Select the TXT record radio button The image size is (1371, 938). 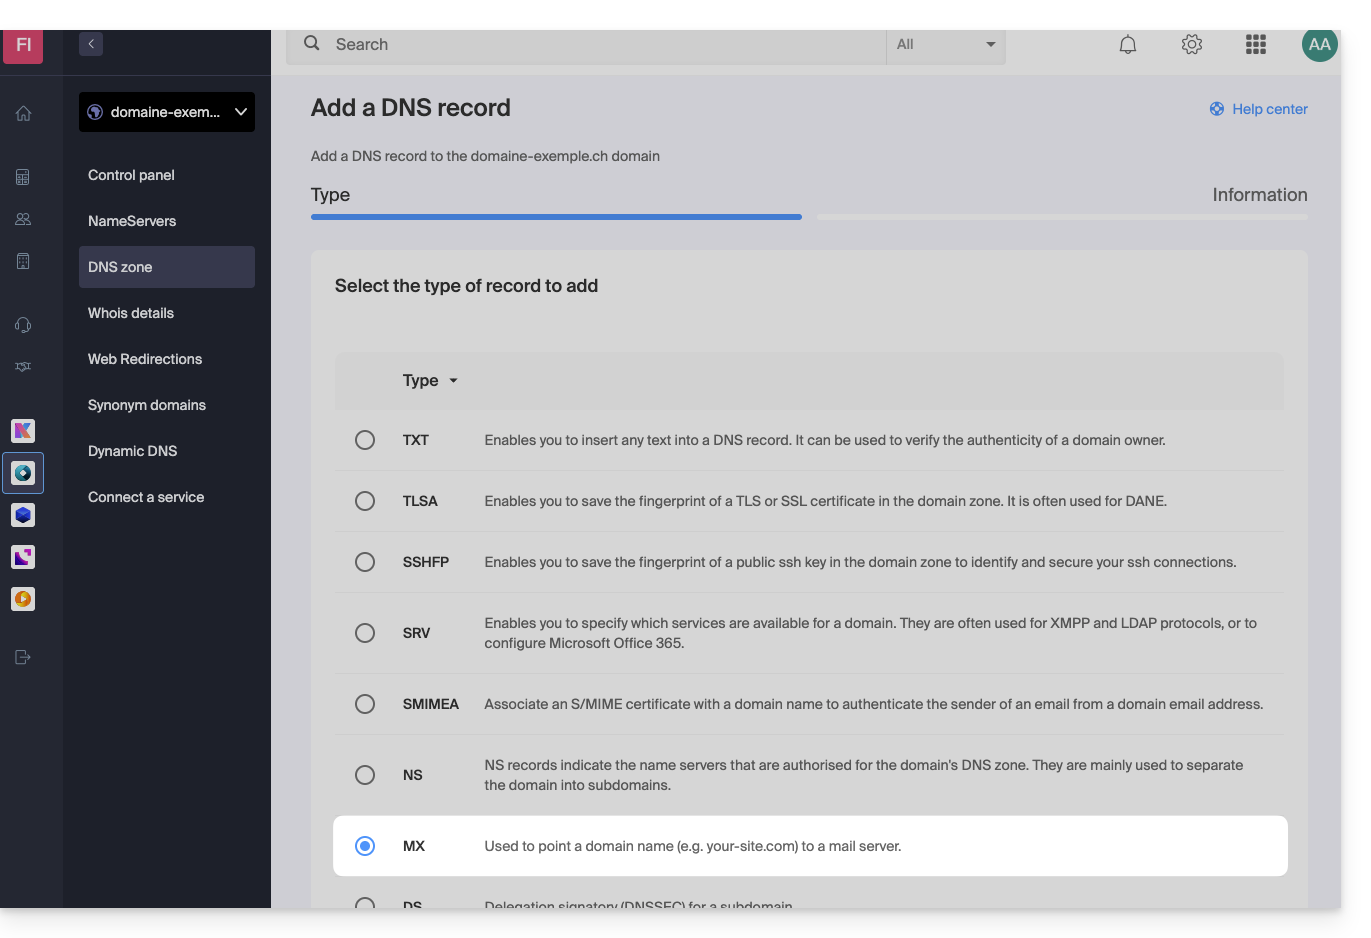point(365,440)
